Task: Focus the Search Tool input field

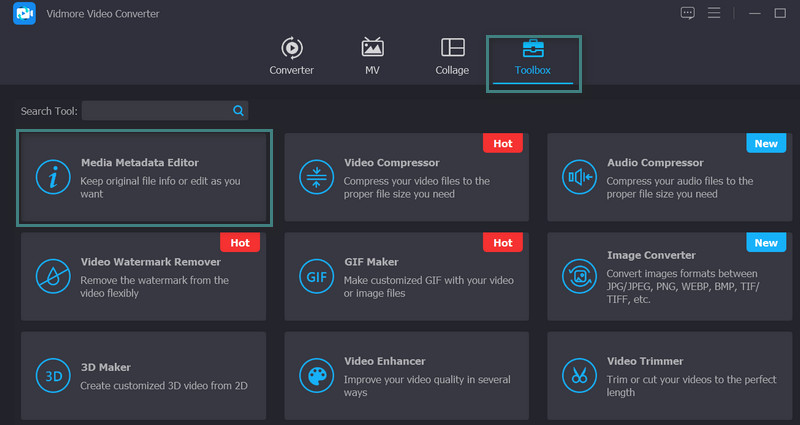Action: pos(157,111)
